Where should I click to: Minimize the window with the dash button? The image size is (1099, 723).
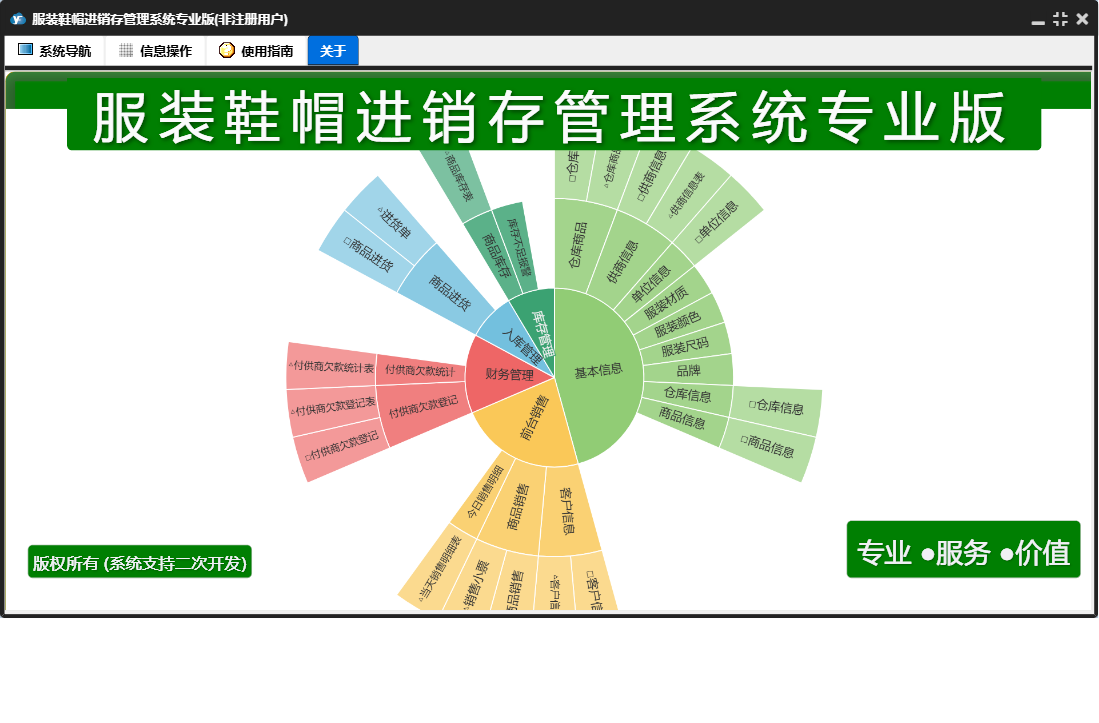[1038, 21]
